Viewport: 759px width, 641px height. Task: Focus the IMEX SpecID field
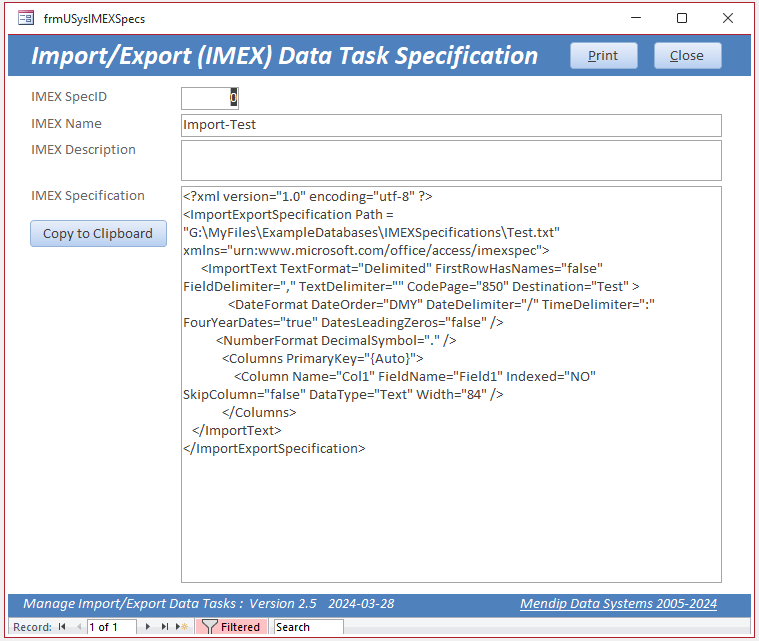[x=210, y=98]
